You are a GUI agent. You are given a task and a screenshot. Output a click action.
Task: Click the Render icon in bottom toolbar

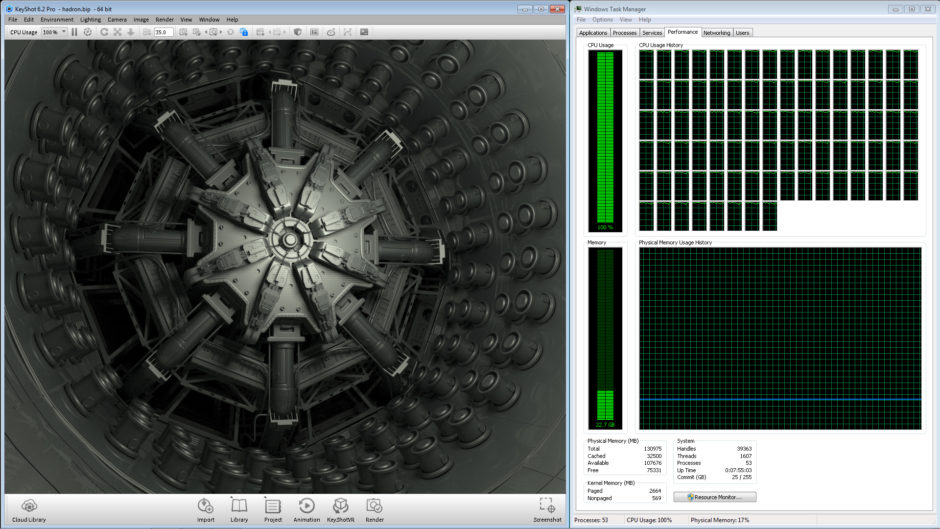coord(374,509)
